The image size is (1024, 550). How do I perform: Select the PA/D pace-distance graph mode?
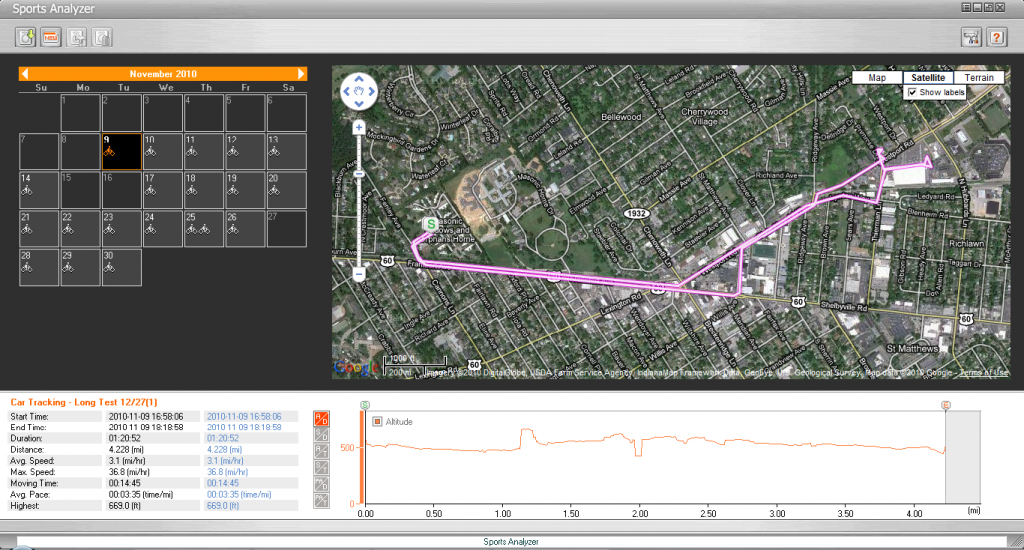click(321, 484)
